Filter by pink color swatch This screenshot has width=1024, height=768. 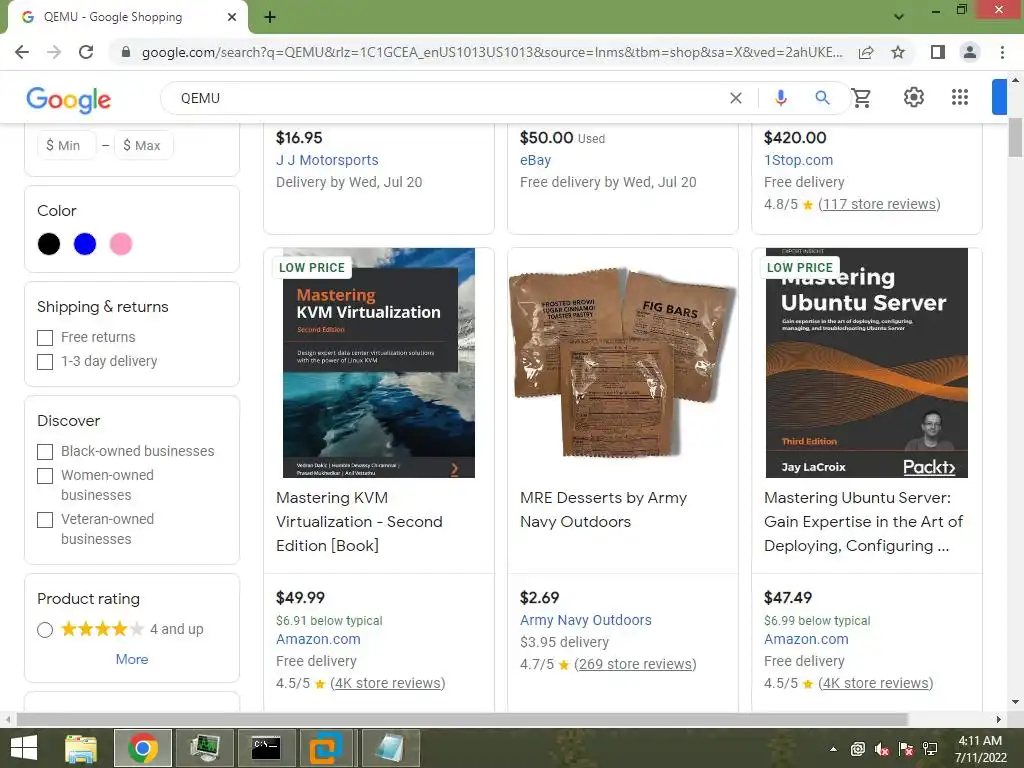121,244
